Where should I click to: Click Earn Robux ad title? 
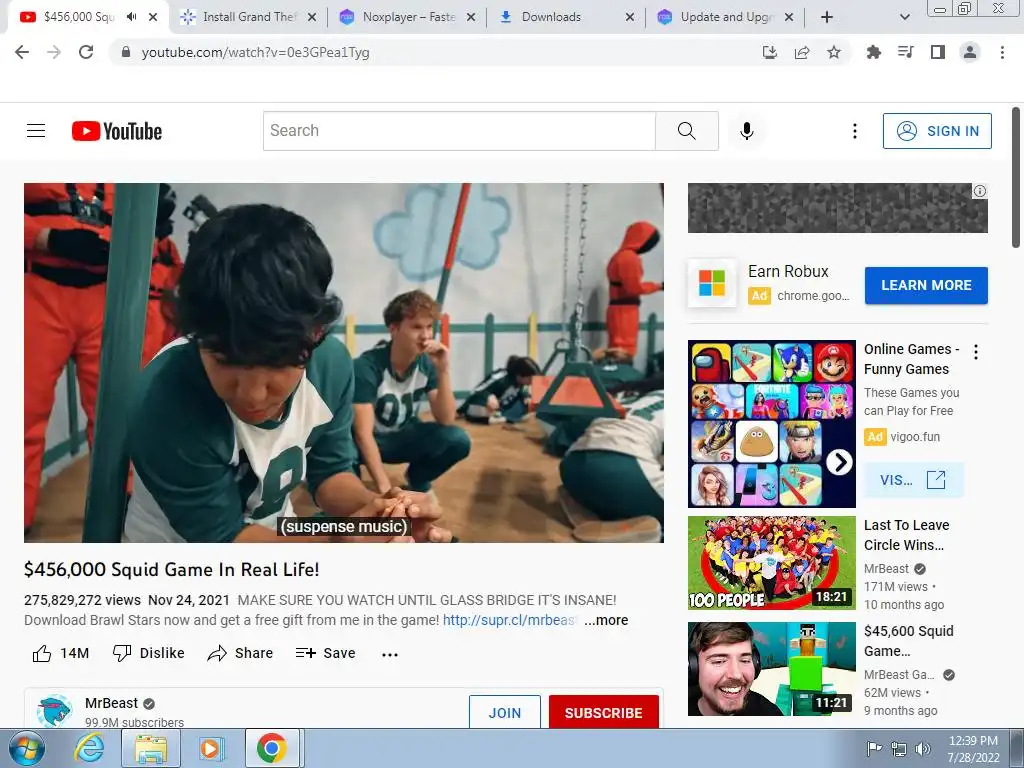(788, 271)
